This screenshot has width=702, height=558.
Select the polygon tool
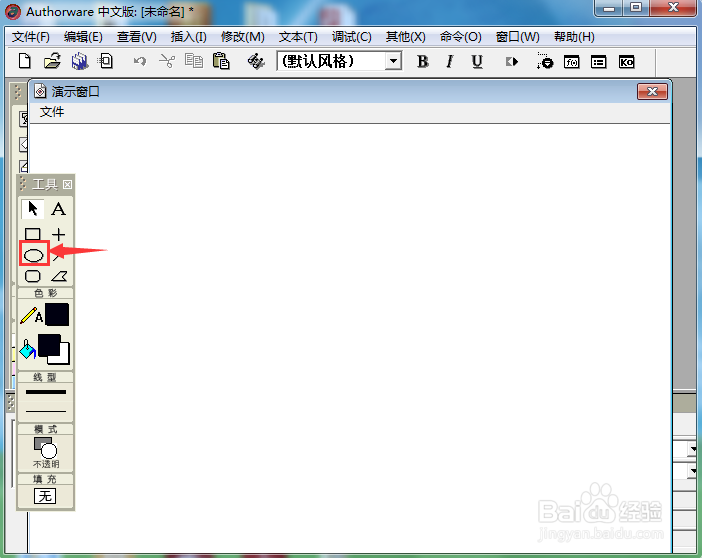click(x=59, y=276)
